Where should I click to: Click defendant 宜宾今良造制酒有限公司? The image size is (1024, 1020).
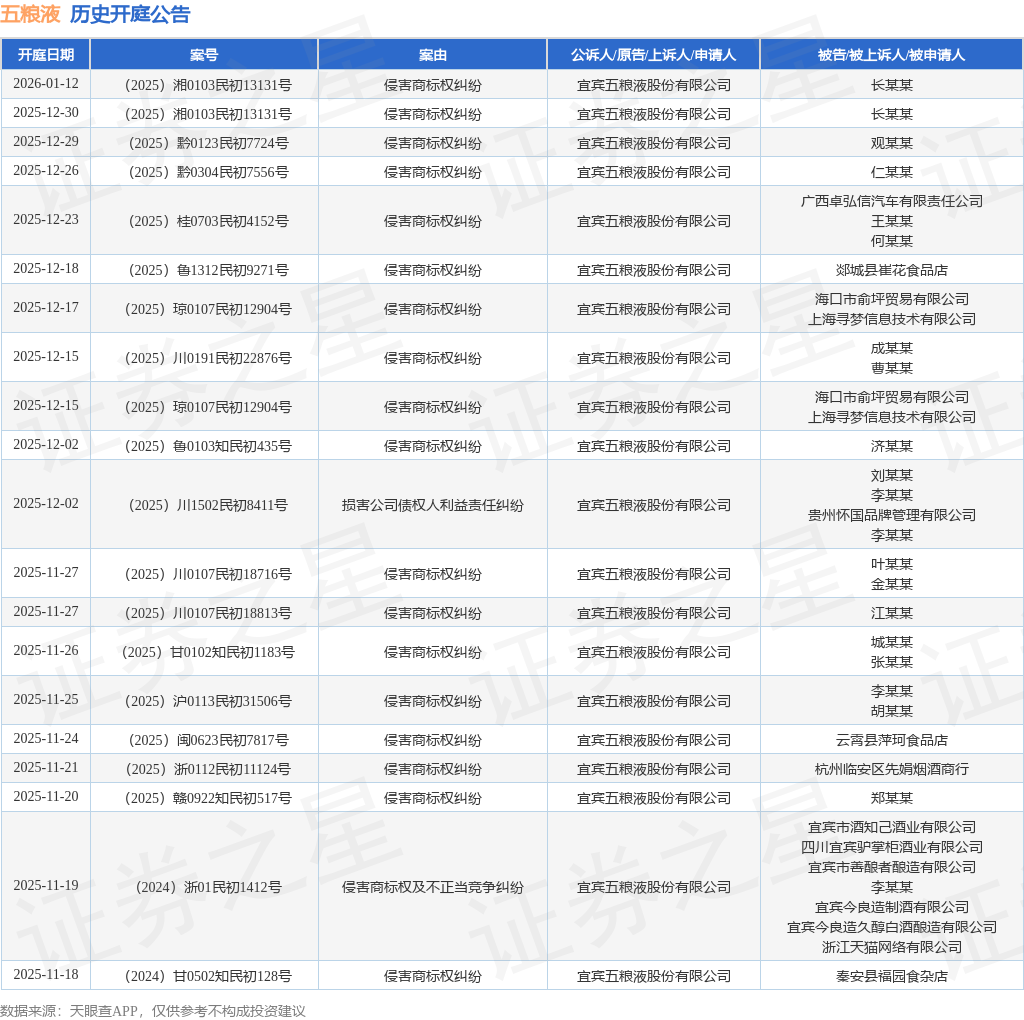(891, 908)
